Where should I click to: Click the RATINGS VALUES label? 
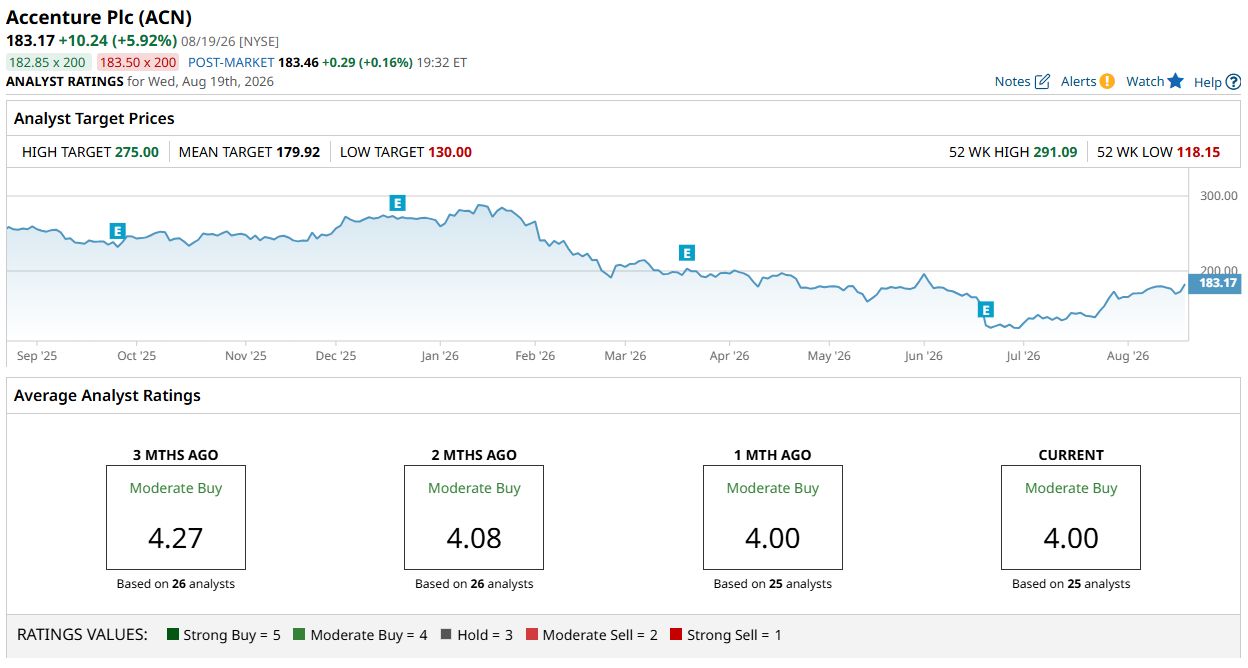pos(83,635)
